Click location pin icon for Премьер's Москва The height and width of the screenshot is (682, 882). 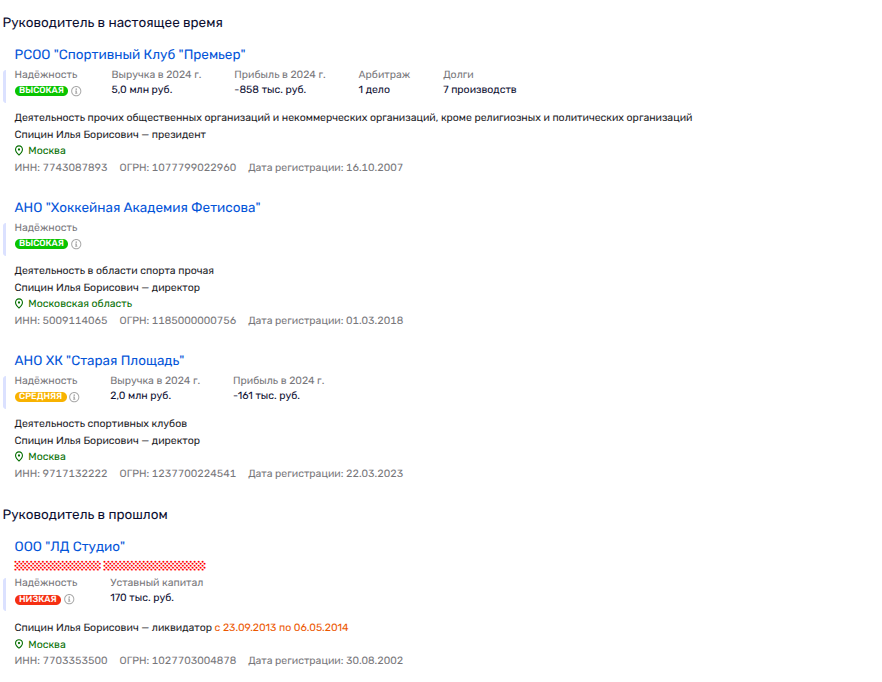point(19,151)
